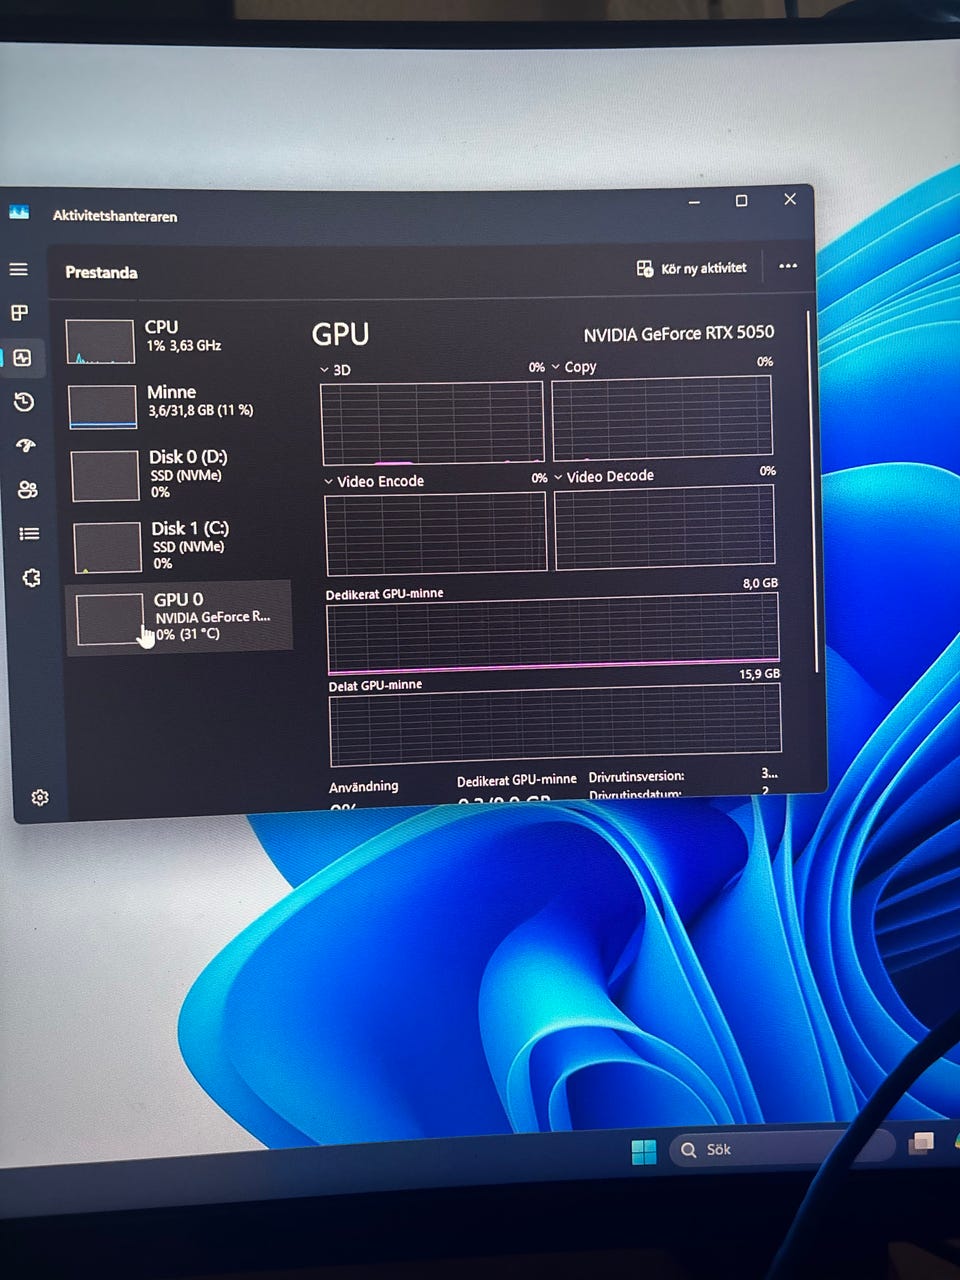Click the '15,9 GB' value label

759,674
